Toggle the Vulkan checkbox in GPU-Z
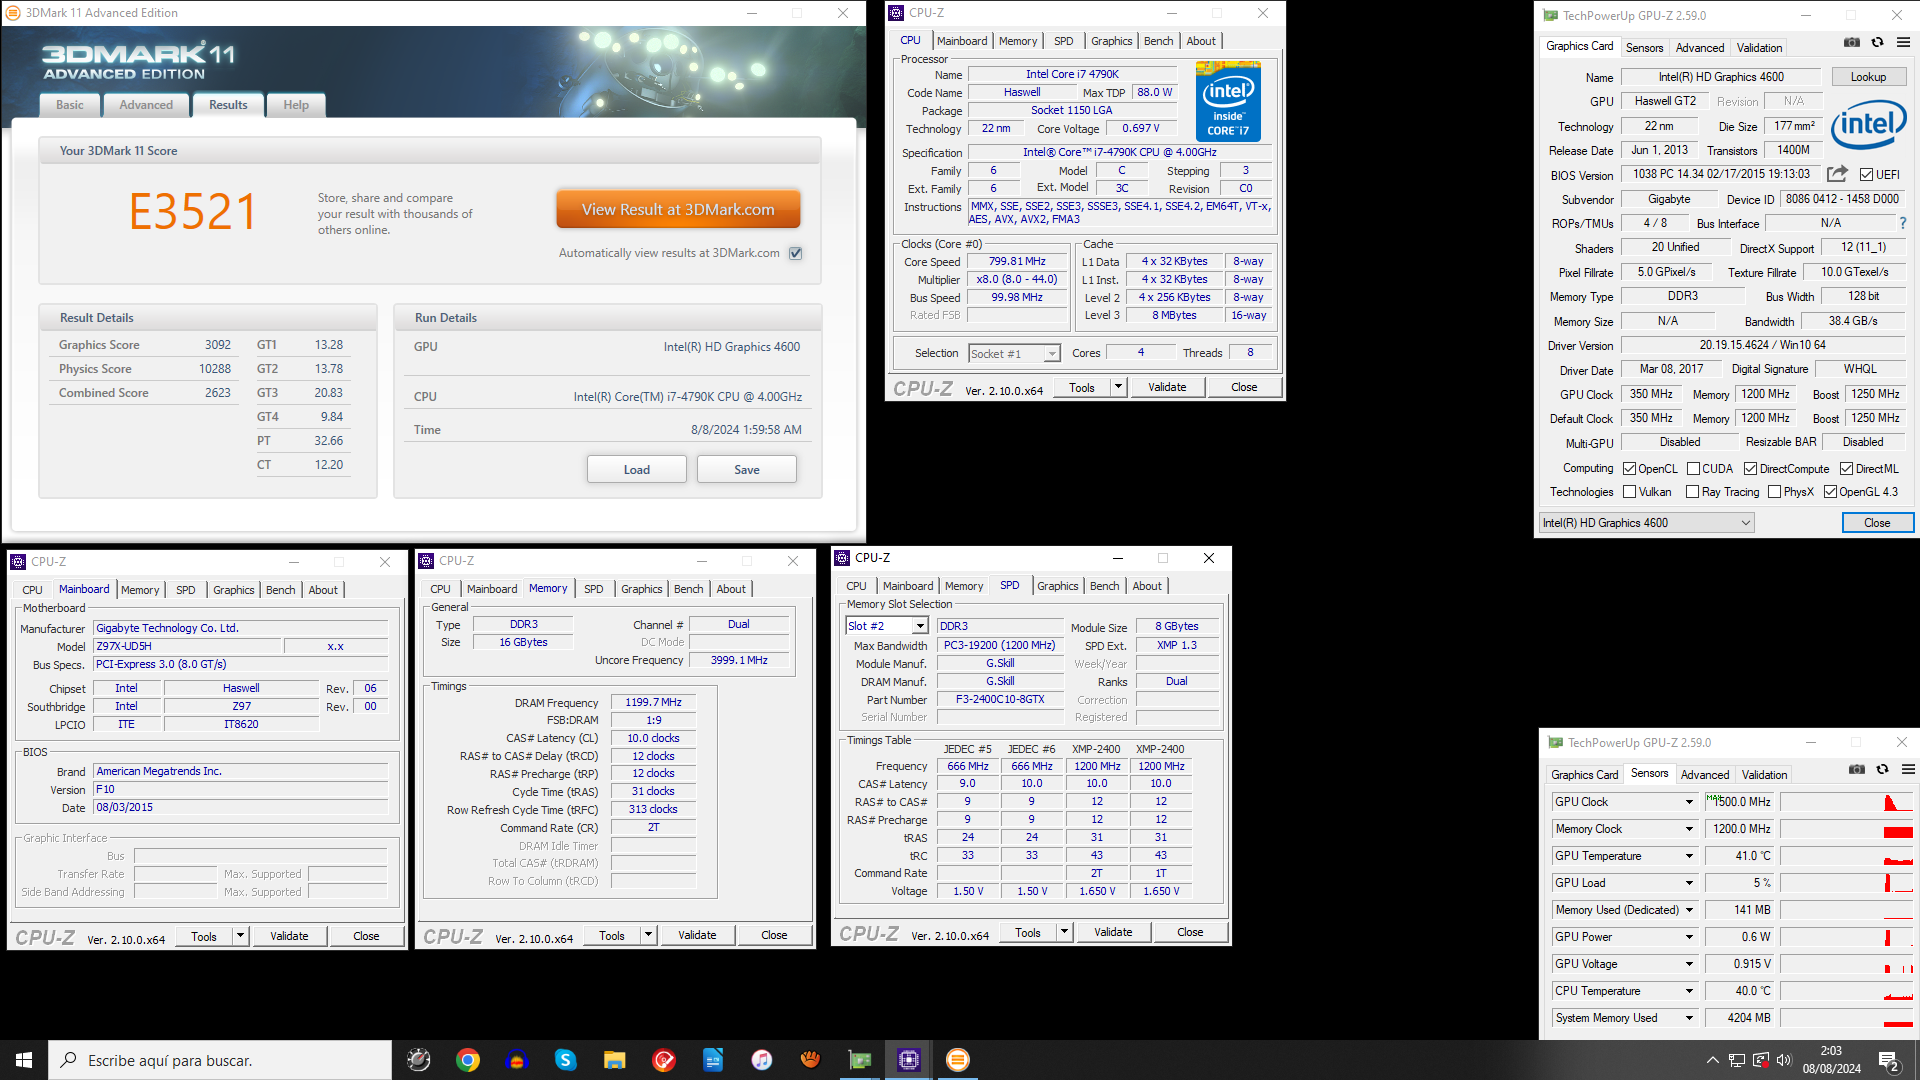This screenshot has width=1920, height=1080. (1630, 492)
